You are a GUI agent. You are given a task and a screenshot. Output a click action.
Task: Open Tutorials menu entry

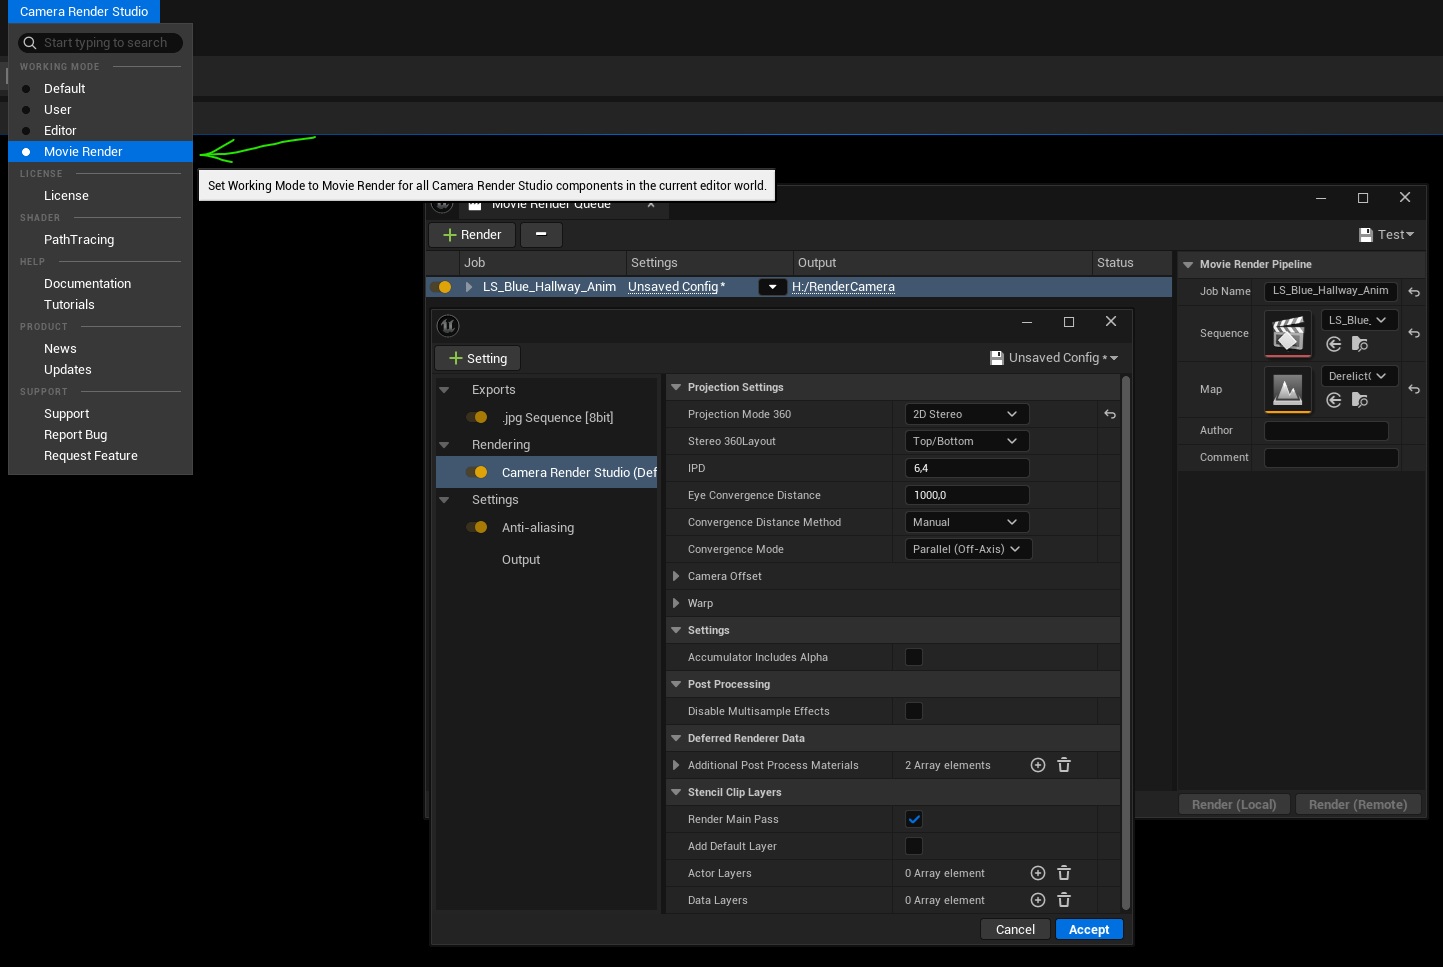coord(69,305)
